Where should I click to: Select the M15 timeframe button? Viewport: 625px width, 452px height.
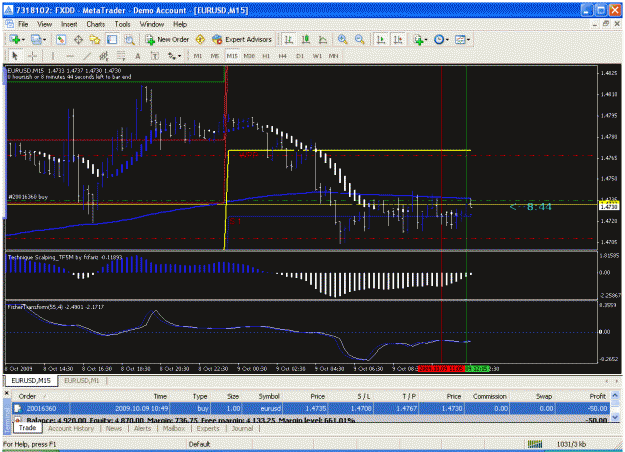click(232, 56)
